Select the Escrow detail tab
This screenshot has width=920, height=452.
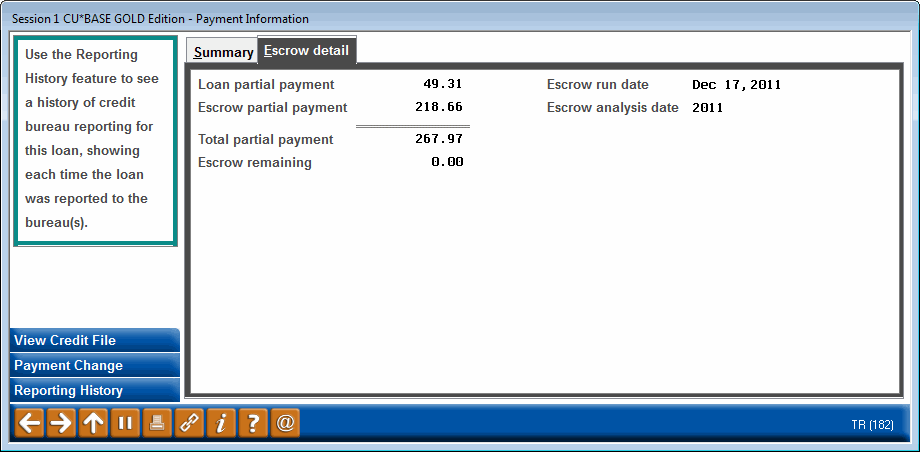307,50
